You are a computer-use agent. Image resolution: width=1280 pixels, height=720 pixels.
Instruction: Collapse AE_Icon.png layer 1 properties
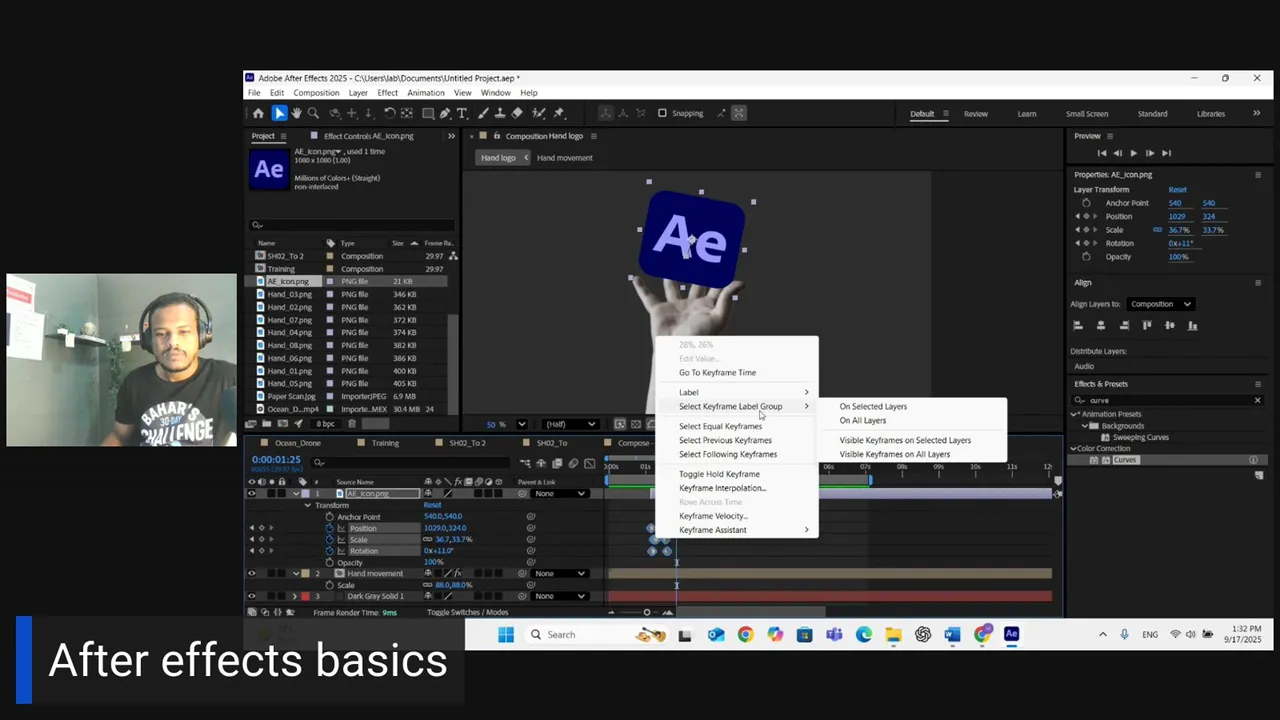[x=296, y=494]
